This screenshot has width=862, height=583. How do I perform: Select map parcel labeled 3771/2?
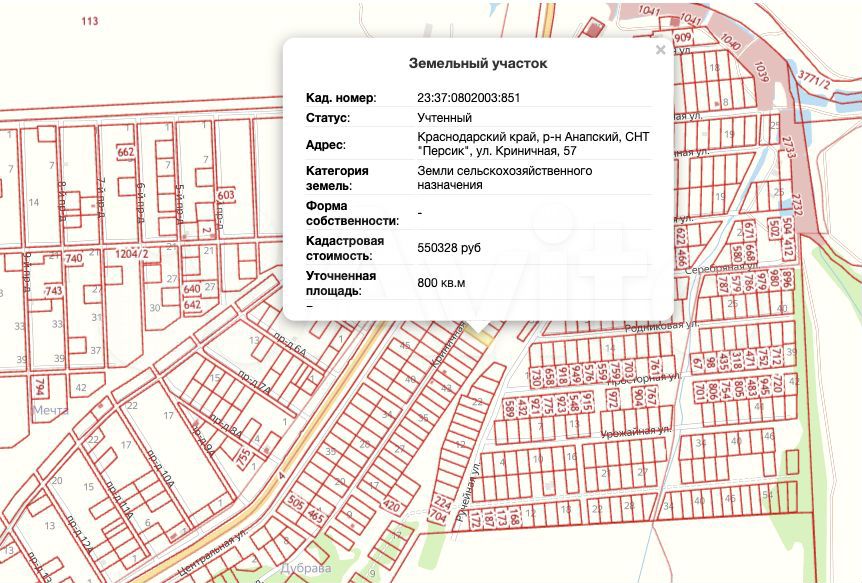(x=815, y=81)
